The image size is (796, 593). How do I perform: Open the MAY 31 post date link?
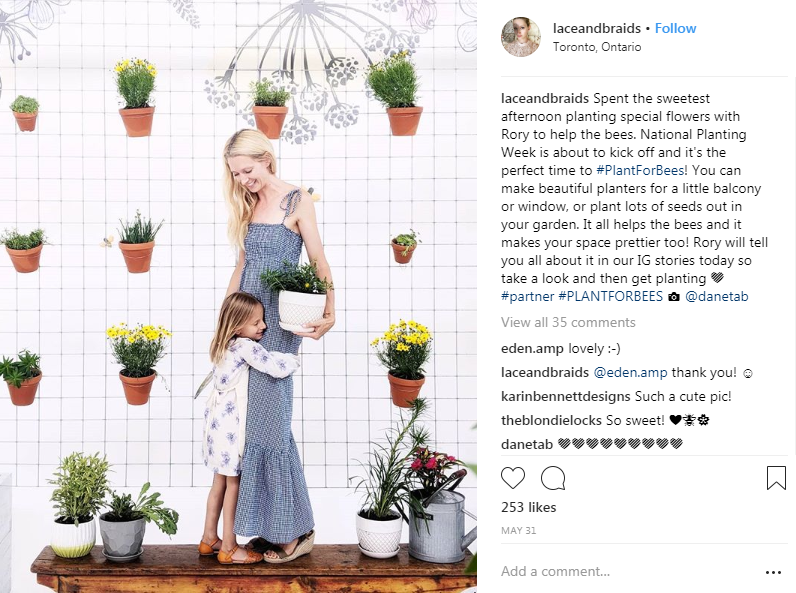click(518, 531)
